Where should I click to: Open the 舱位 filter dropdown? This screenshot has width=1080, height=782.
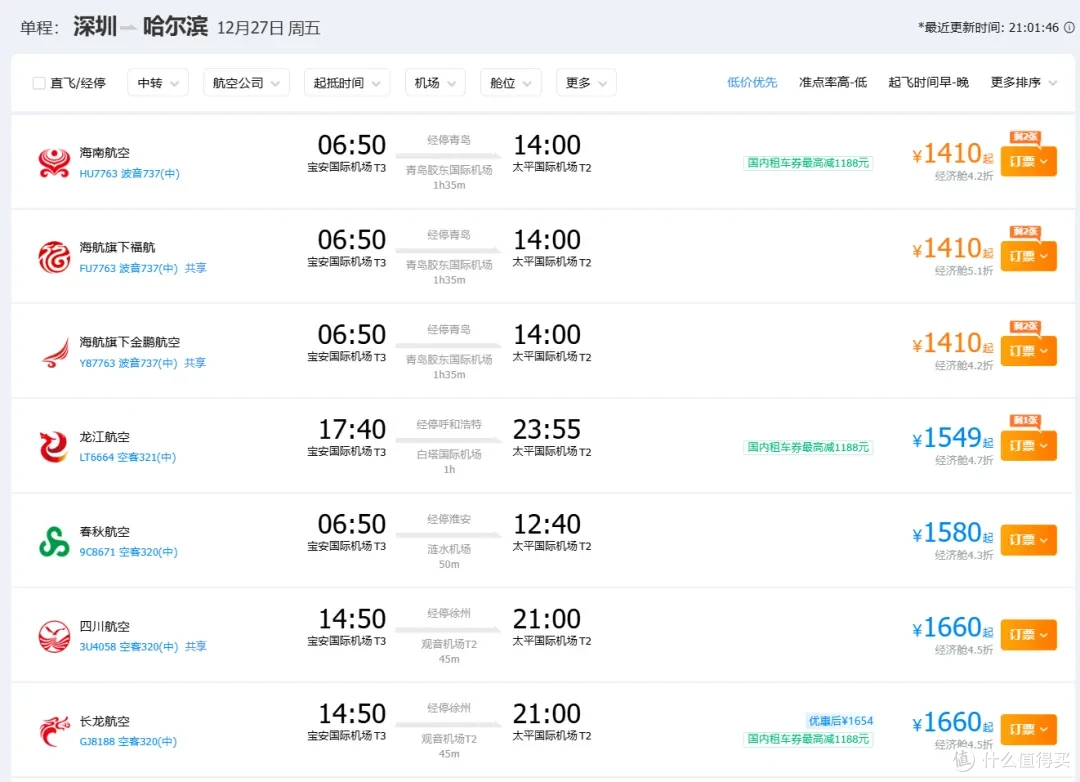(510, 83)
